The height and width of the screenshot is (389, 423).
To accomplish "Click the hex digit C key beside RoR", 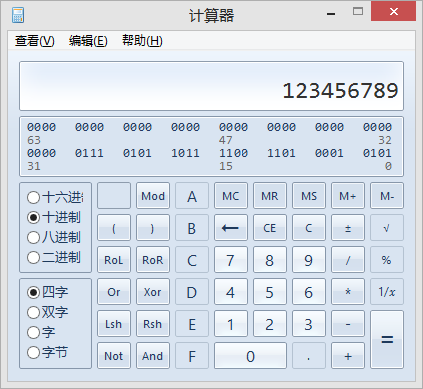I will coord(192,260).
